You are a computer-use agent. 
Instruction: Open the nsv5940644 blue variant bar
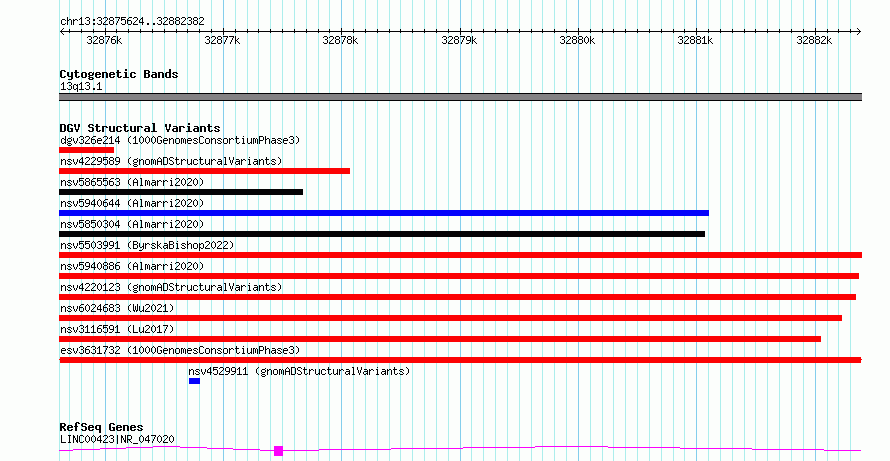[384, 213]
